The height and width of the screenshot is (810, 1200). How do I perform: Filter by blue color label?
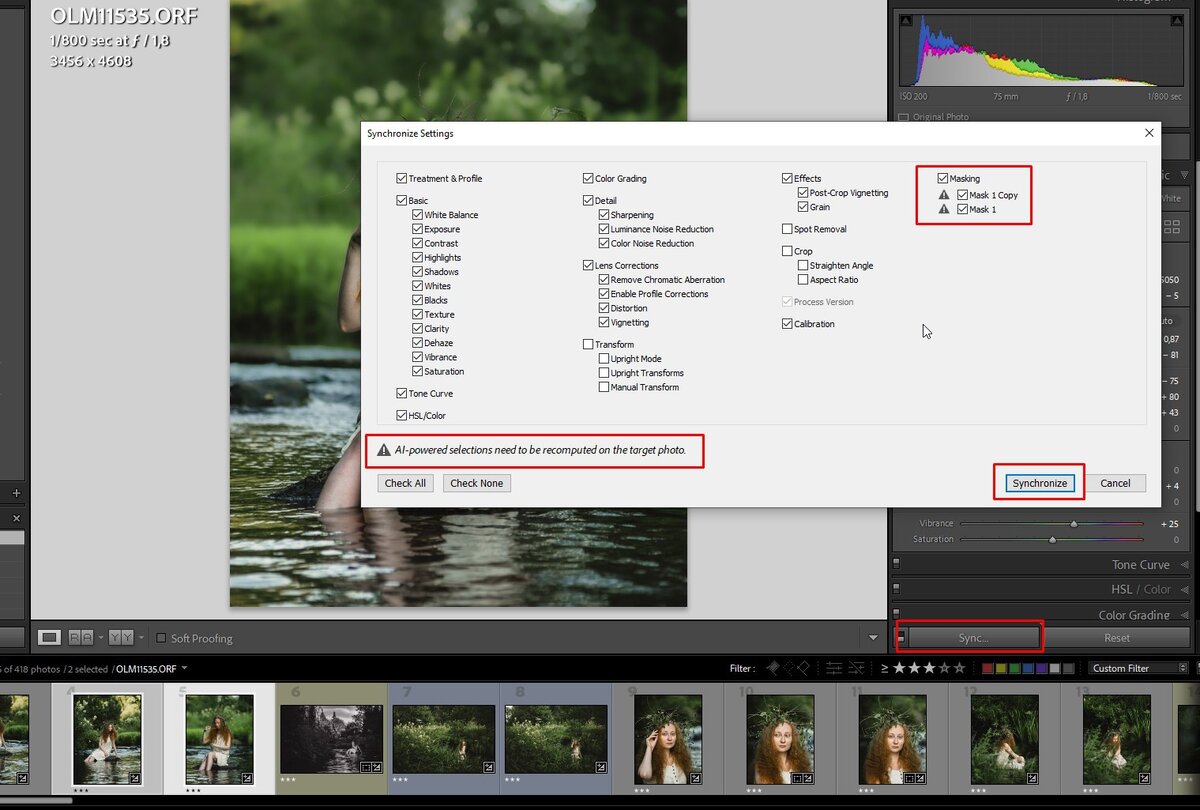click(x=1029, y=668)
